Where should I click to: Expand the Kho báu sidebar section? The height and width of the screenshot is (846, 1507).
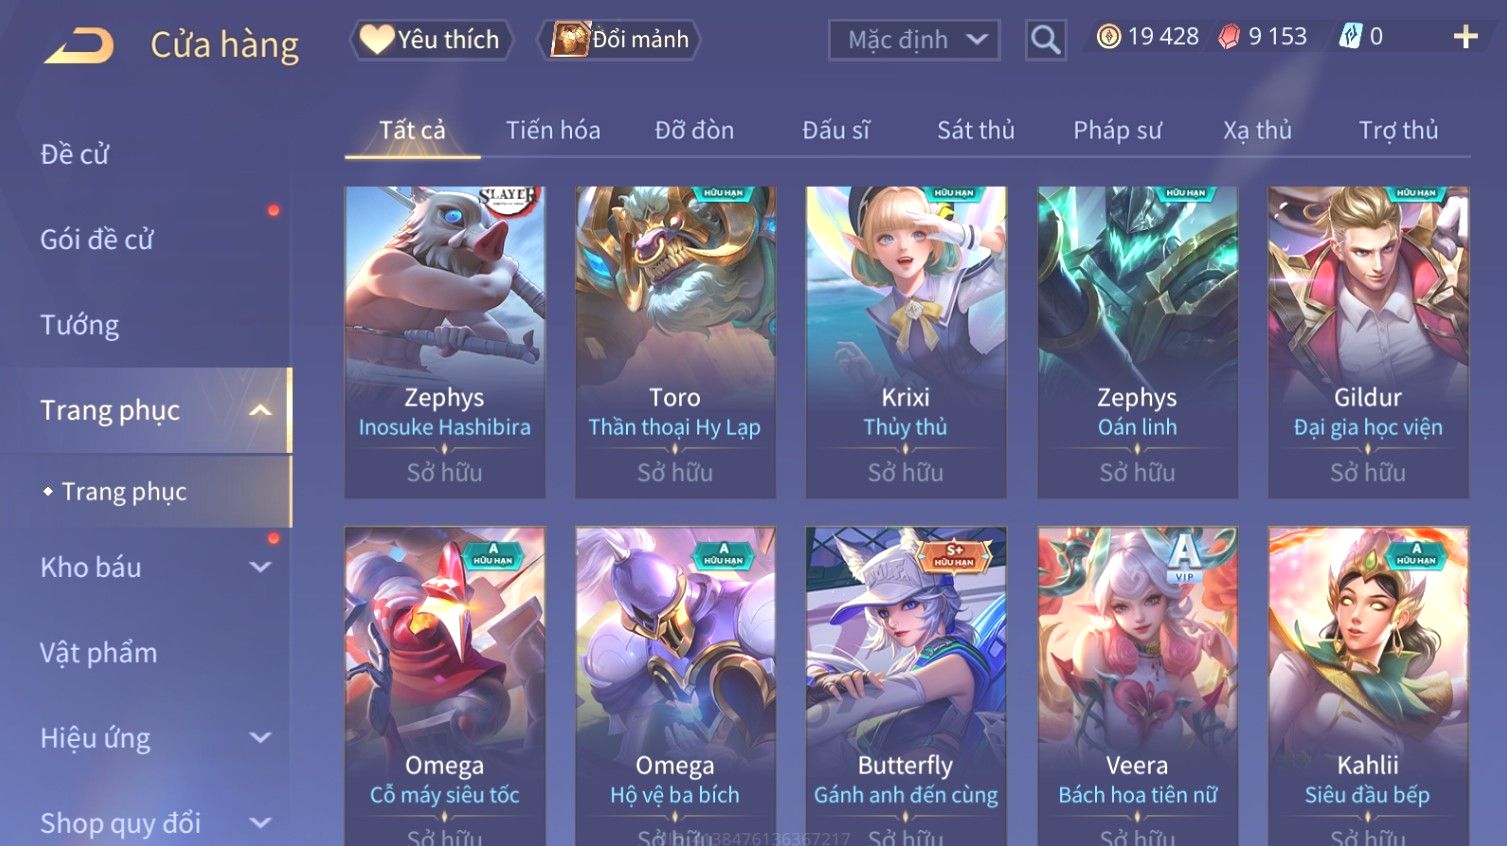pos(260,568)
